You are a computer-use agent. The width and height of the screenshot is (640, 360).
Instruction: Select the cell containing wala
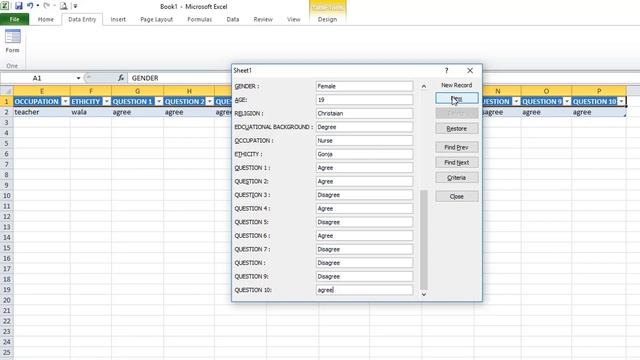coord(91,112)
